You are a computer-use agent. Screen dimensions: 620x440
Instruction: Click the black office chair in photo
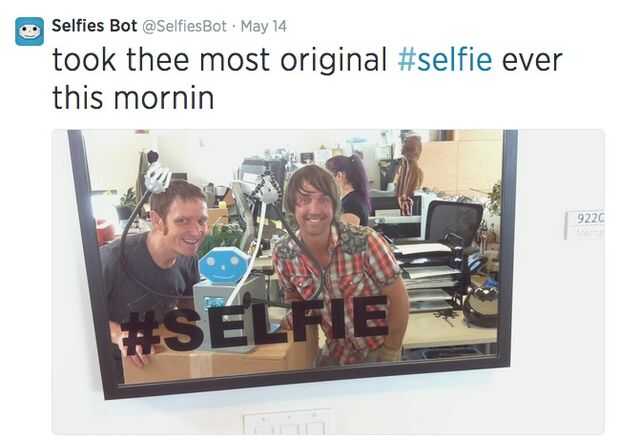pyautogui.click(x=456, y=222)
